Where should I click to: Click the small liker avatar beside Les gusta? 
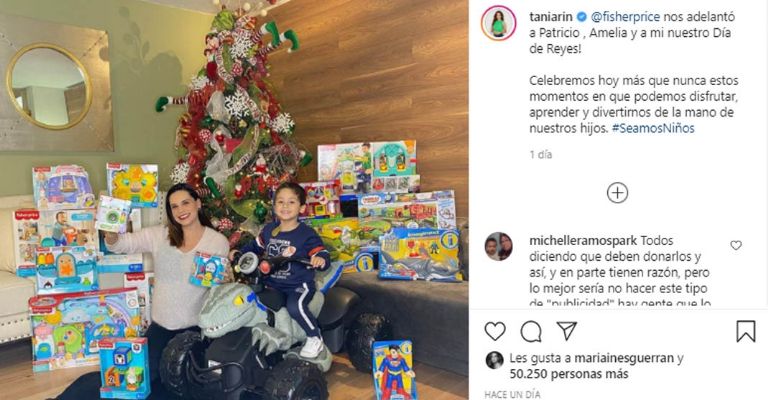494,360
